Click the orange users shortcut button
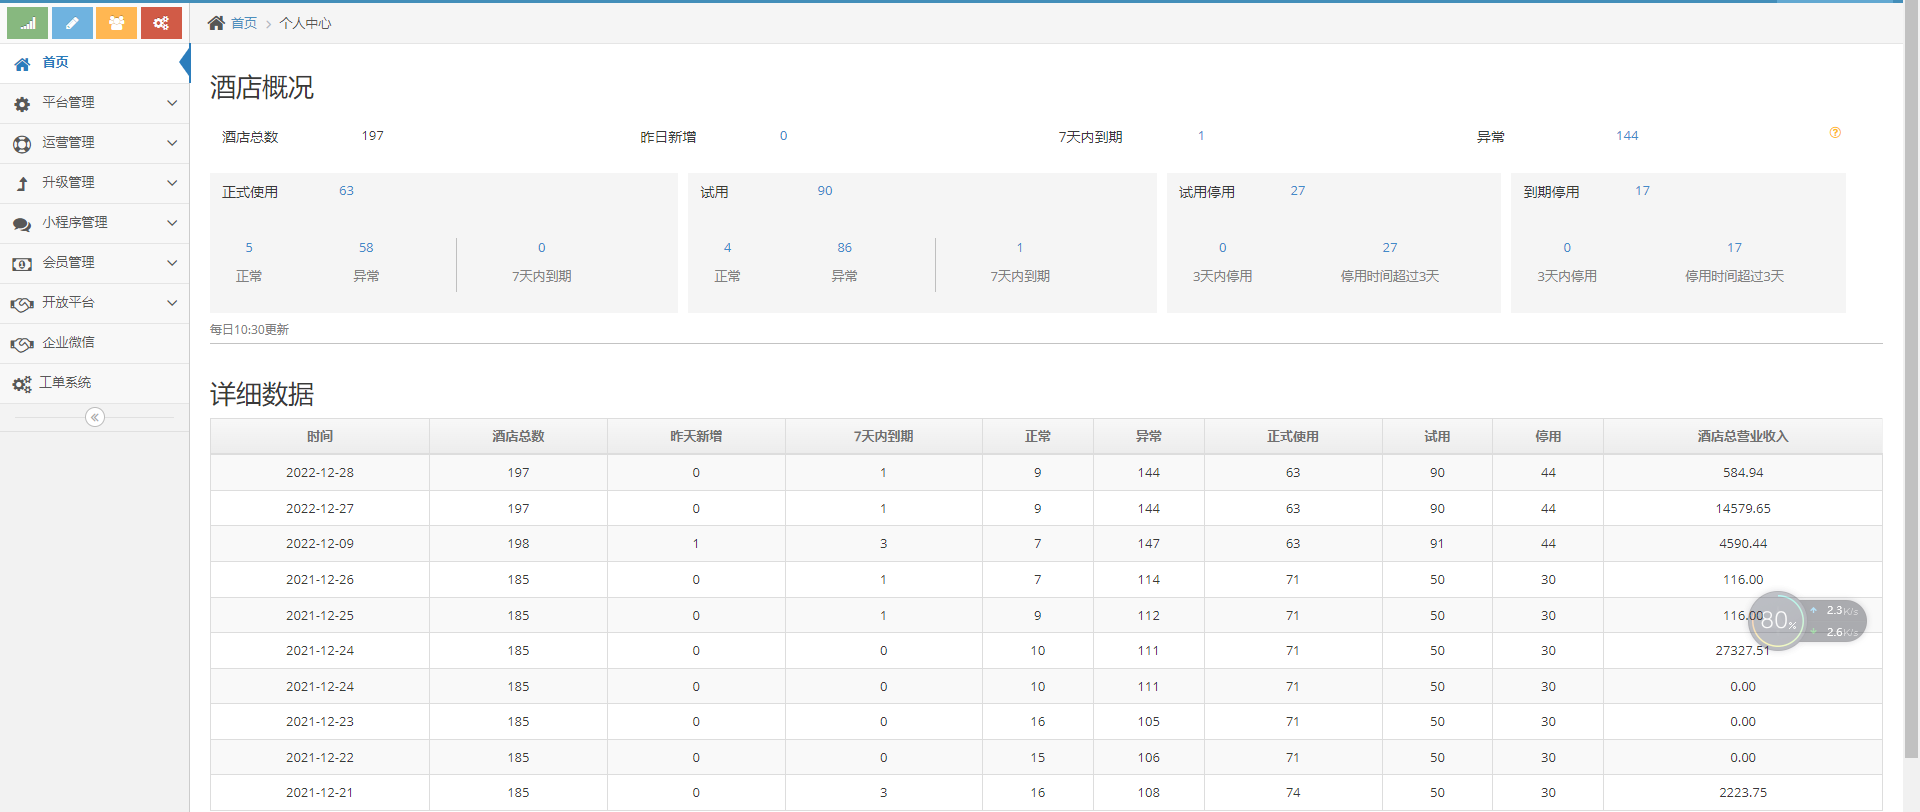This screenshot has width=1920, height=812. [117, 23]
